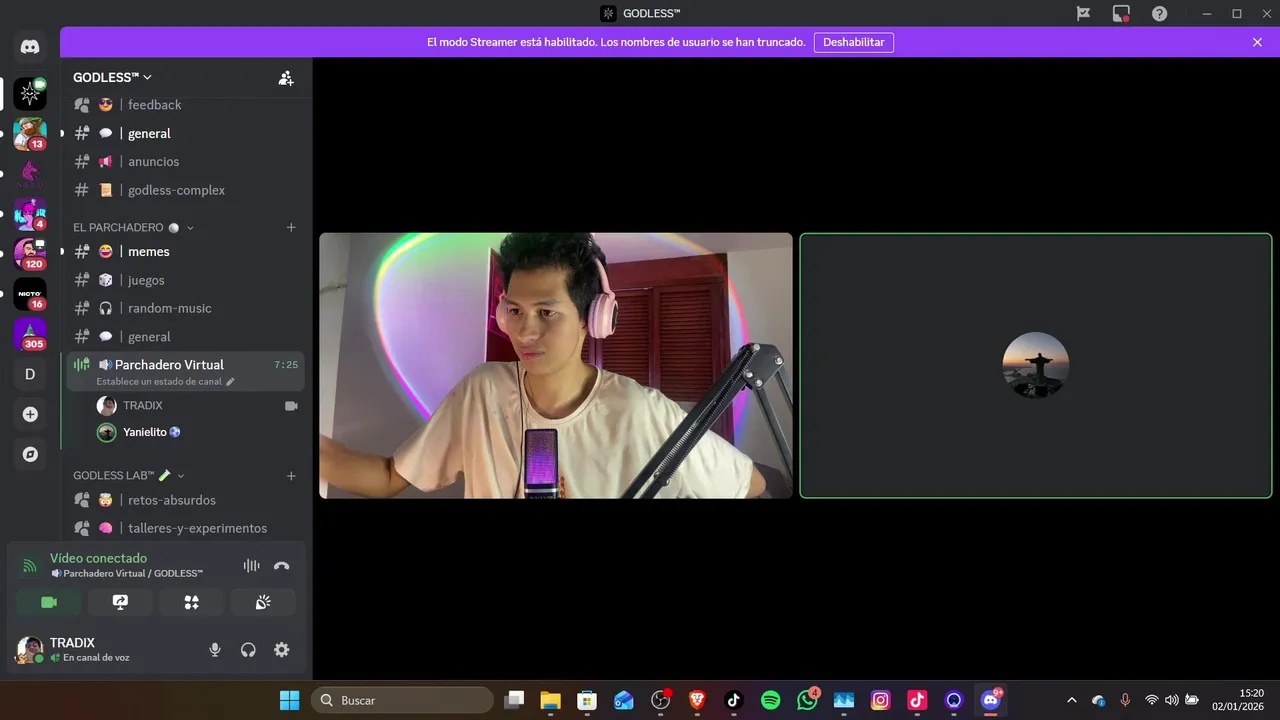The height and width of the screenshot is (720, 1280).
Task: Share your screen button in voice panel
Action: pos(120,602)
